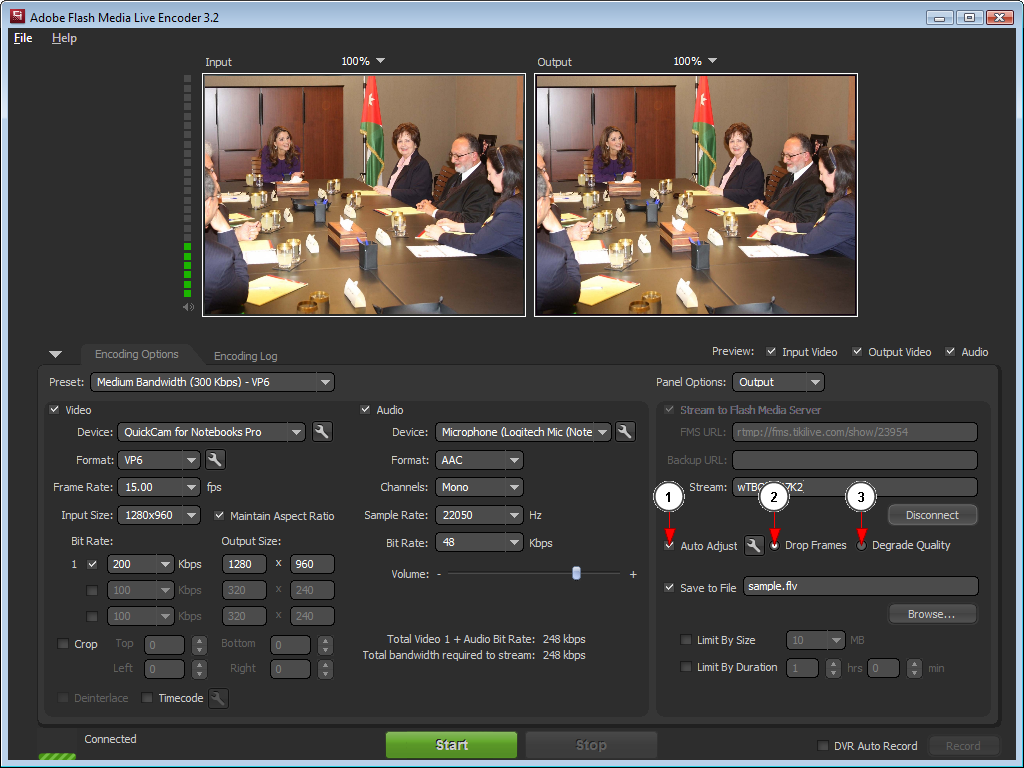Screen dimensions: 1024x768
Task: Open video Format VP6 dropdown
Action: pyautogui.click(x=159, y=460)
